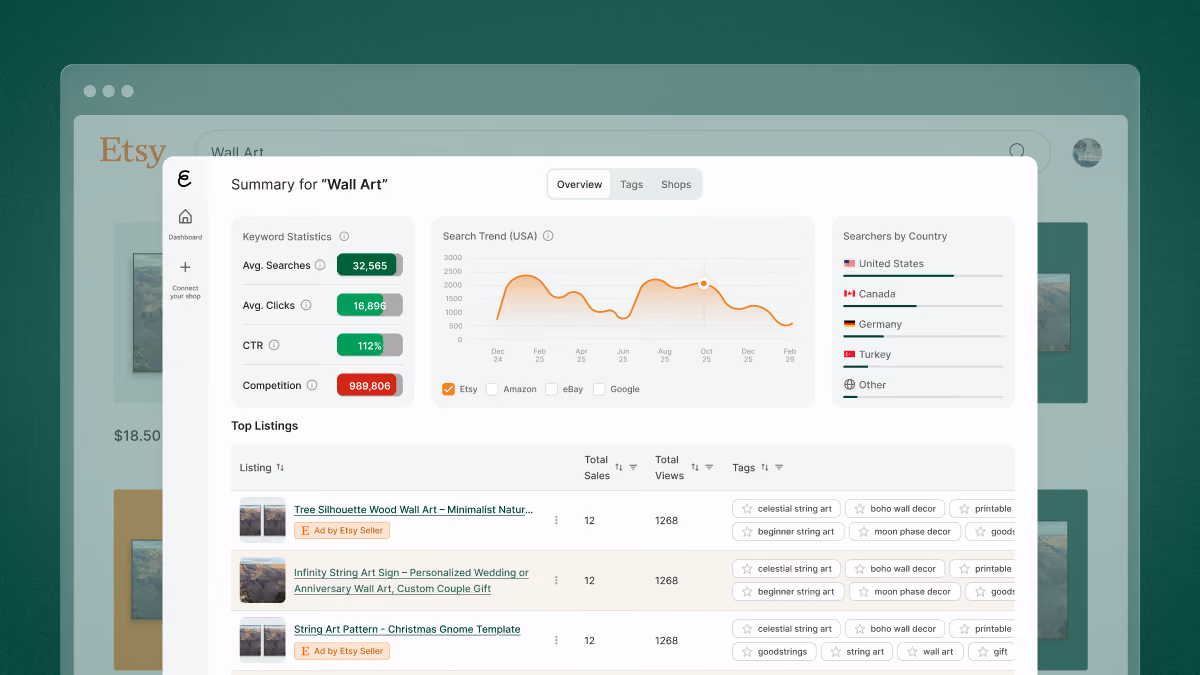Viewport: 1200px width, 675px height.
Task: Switch to the Shops tab
Action: pyautogui.click(x=676, y=184)
